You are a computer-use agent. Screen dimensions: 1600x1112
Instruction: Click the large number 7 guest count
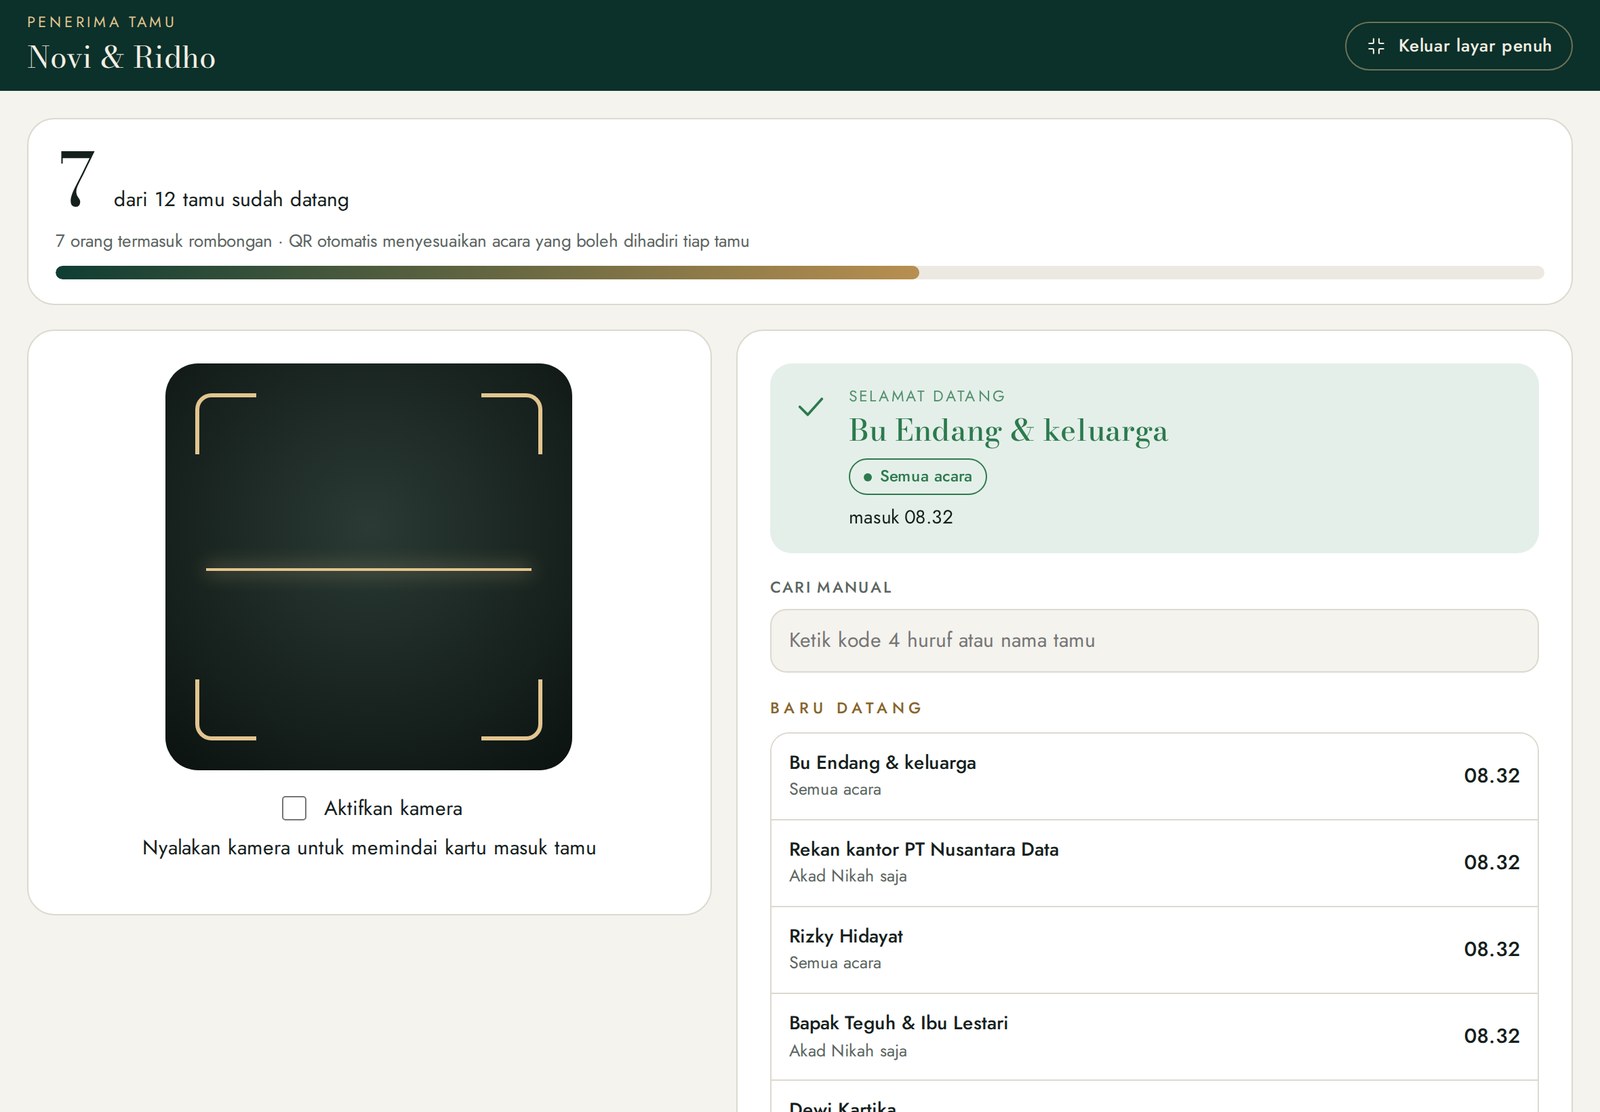[77, 178]
